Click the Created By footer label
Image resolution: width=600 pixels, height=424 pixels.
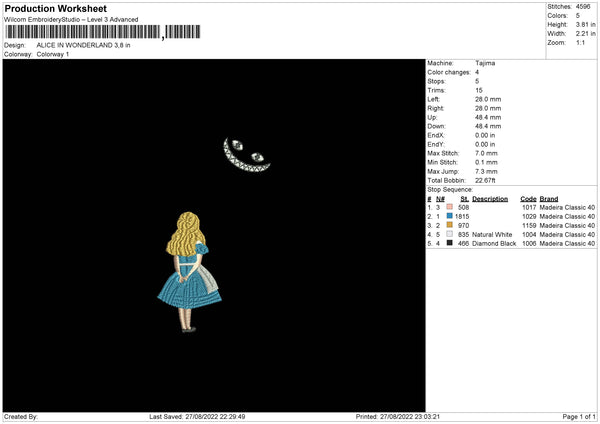[x=21, y=416]
